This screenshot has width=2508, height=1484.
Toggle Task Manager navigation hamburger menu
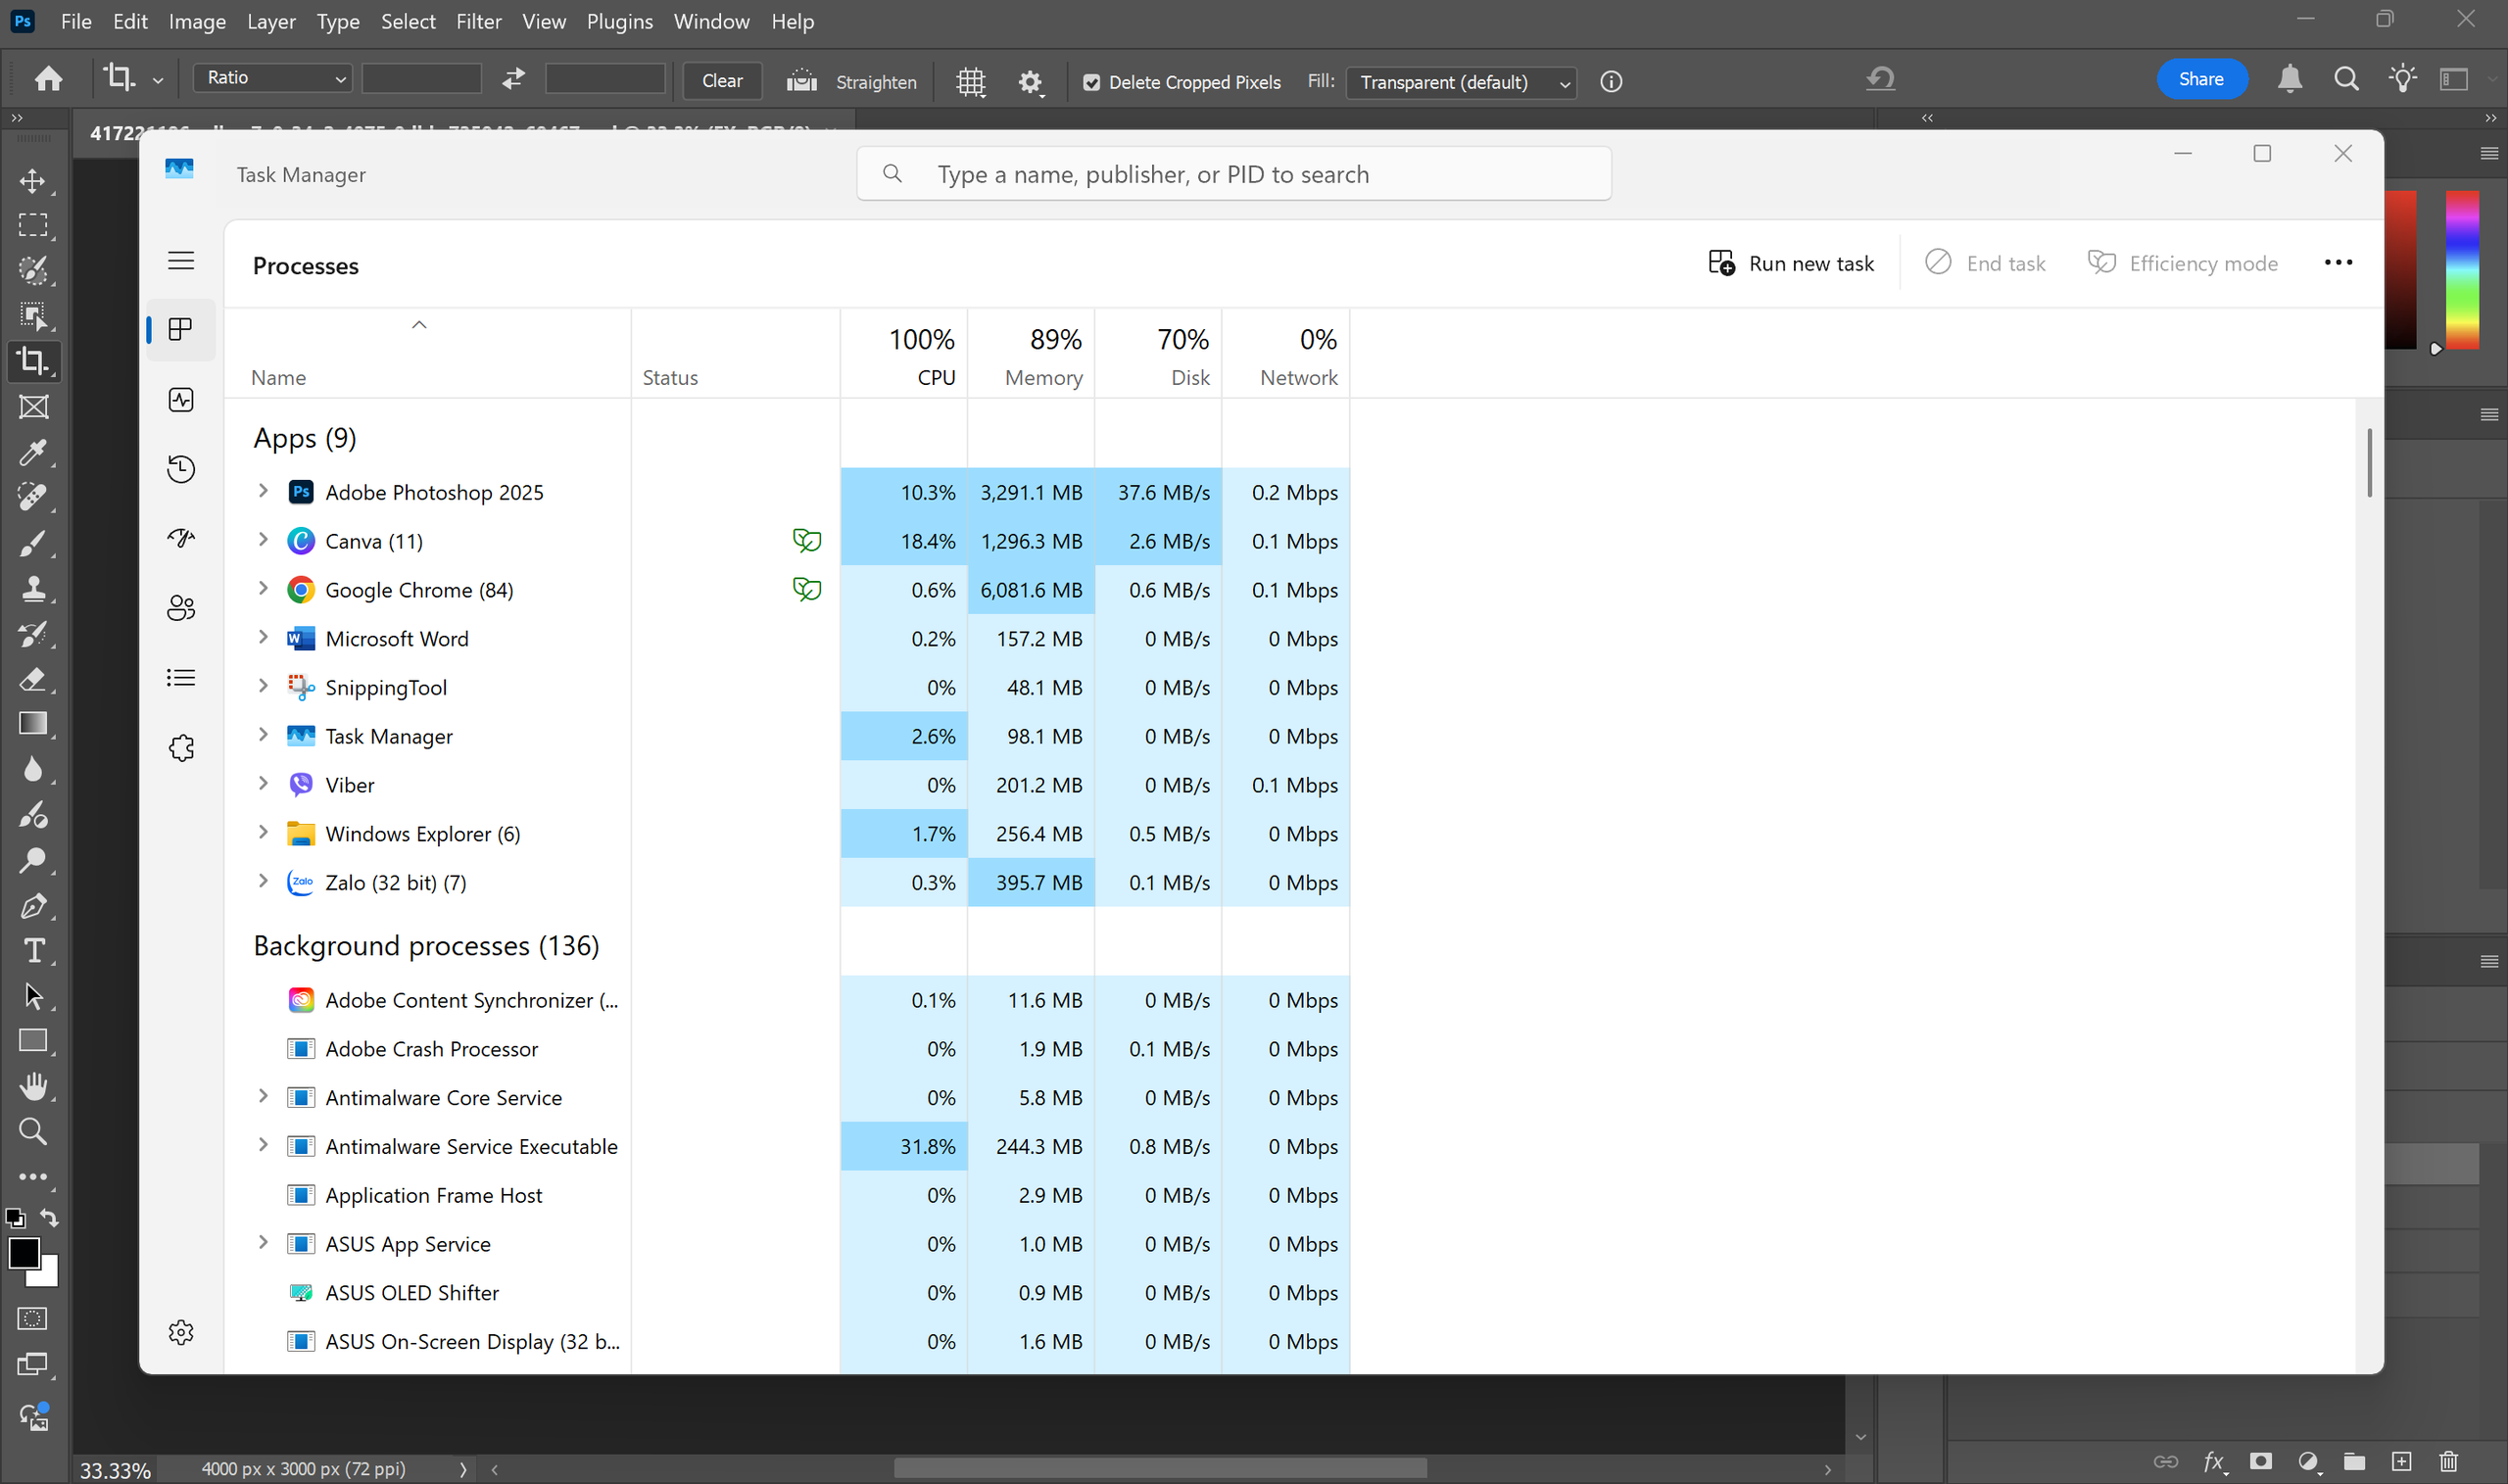(x=181, y=261)
